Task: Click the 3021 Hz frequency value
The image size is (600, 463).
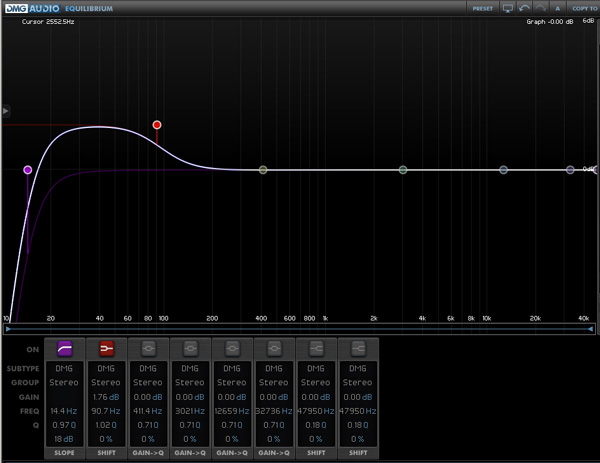Action: (190, 411)
